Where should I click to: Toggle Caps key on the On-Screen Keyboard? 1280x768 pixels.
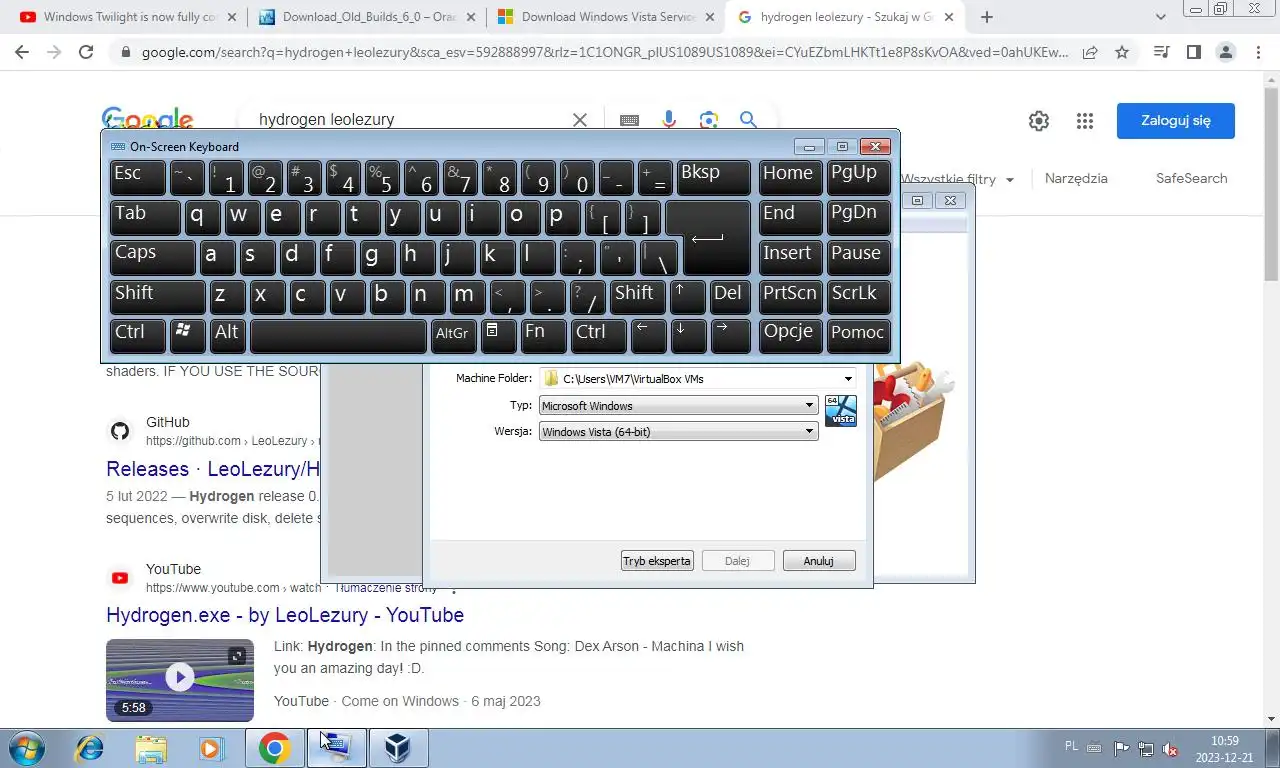(x=153, y=256)
